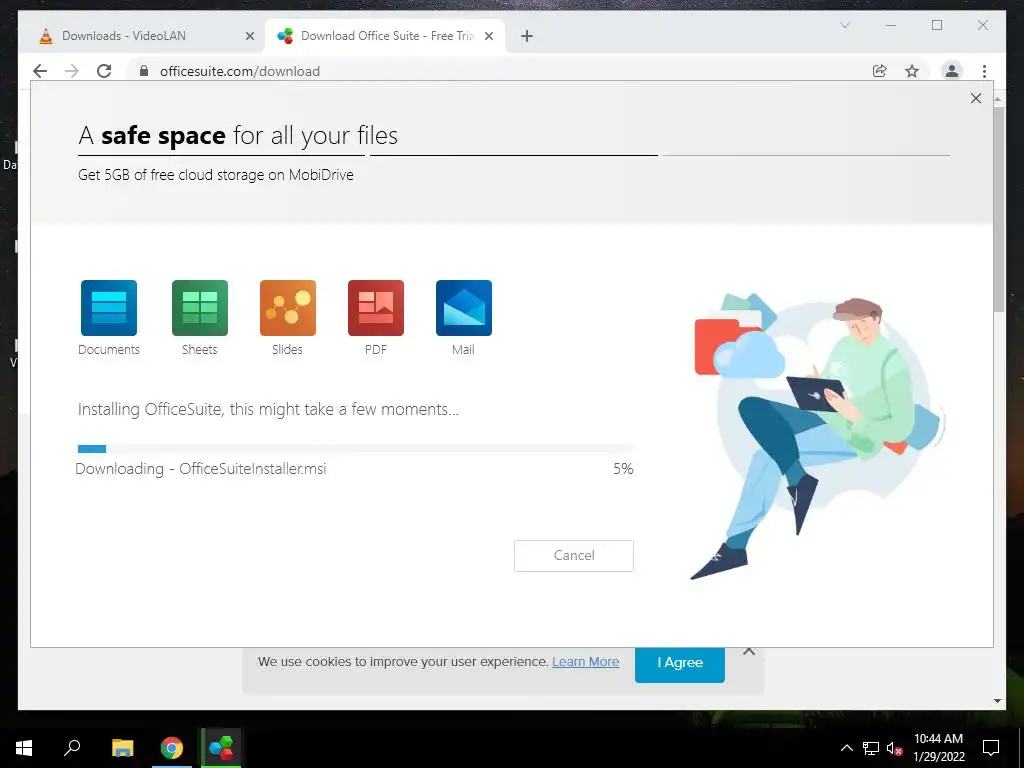Open network status tray icon
Screen dimensions: 1024x768
[871, 748]
